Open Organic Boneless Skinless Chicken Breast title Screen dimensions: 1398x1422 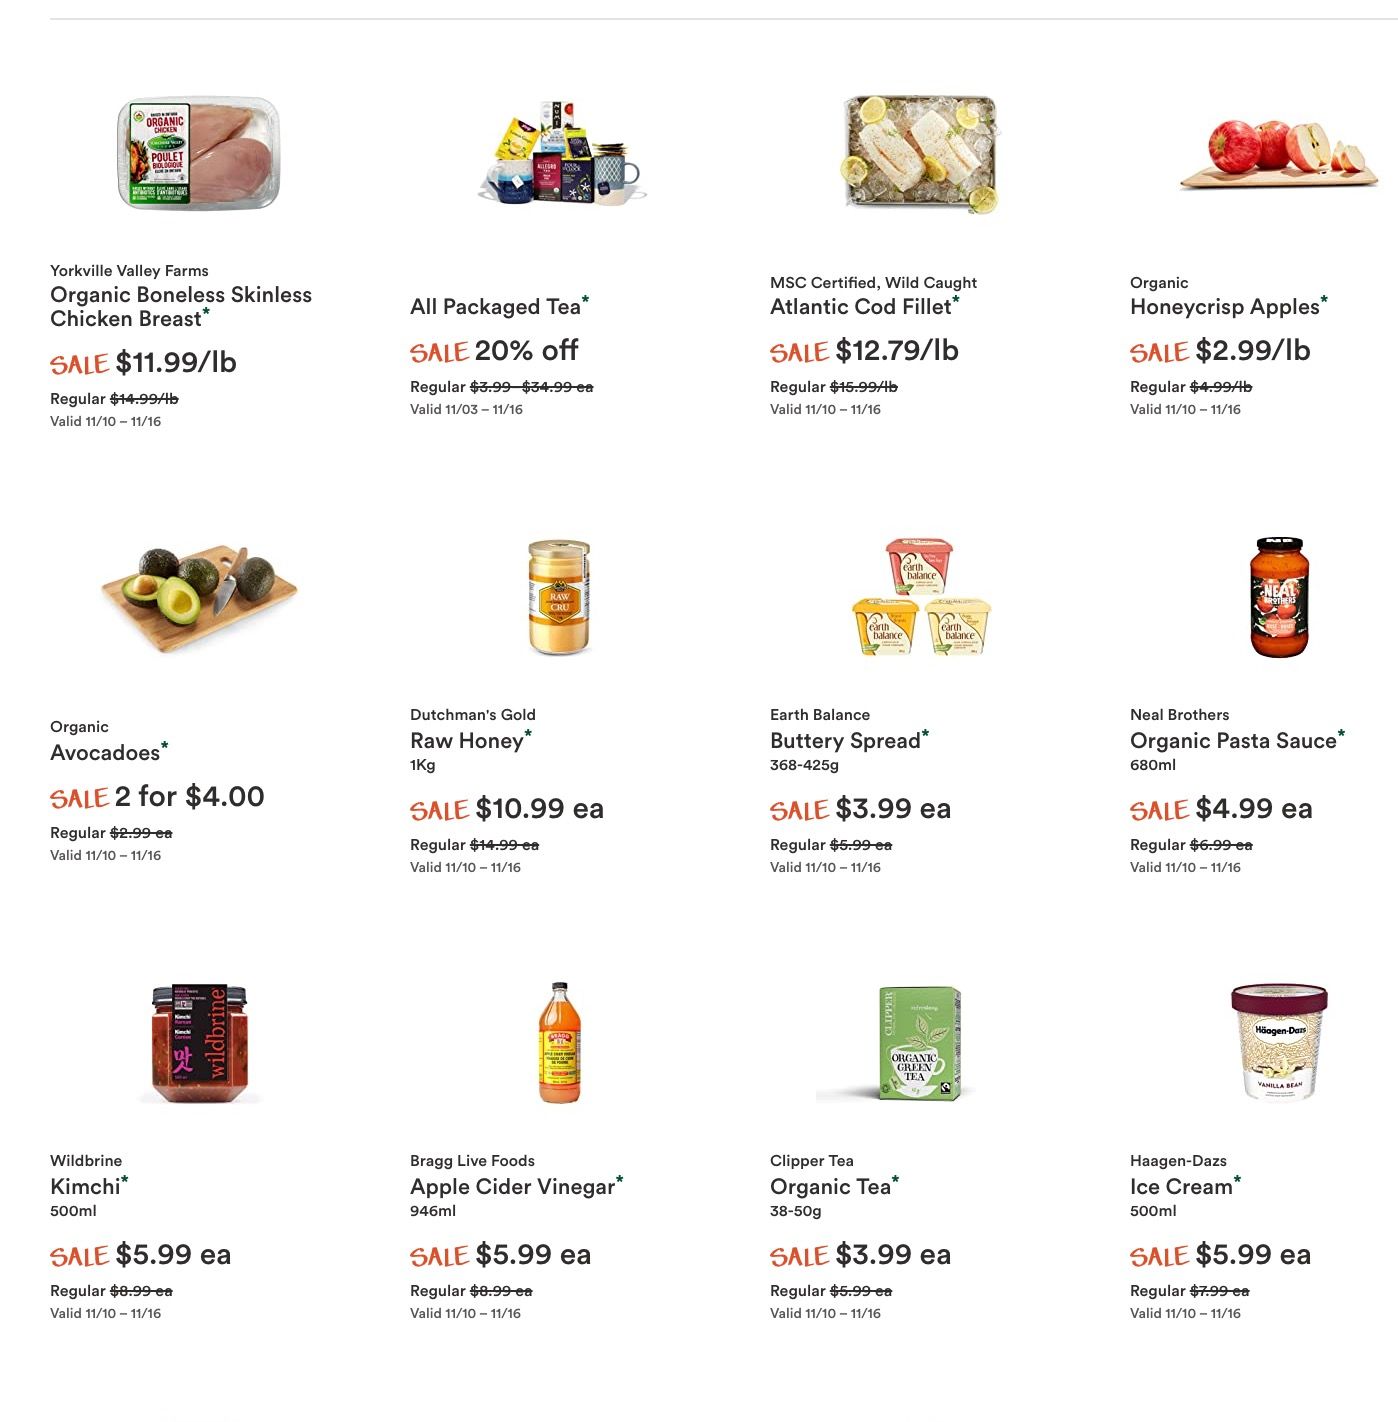coord(181,306)
